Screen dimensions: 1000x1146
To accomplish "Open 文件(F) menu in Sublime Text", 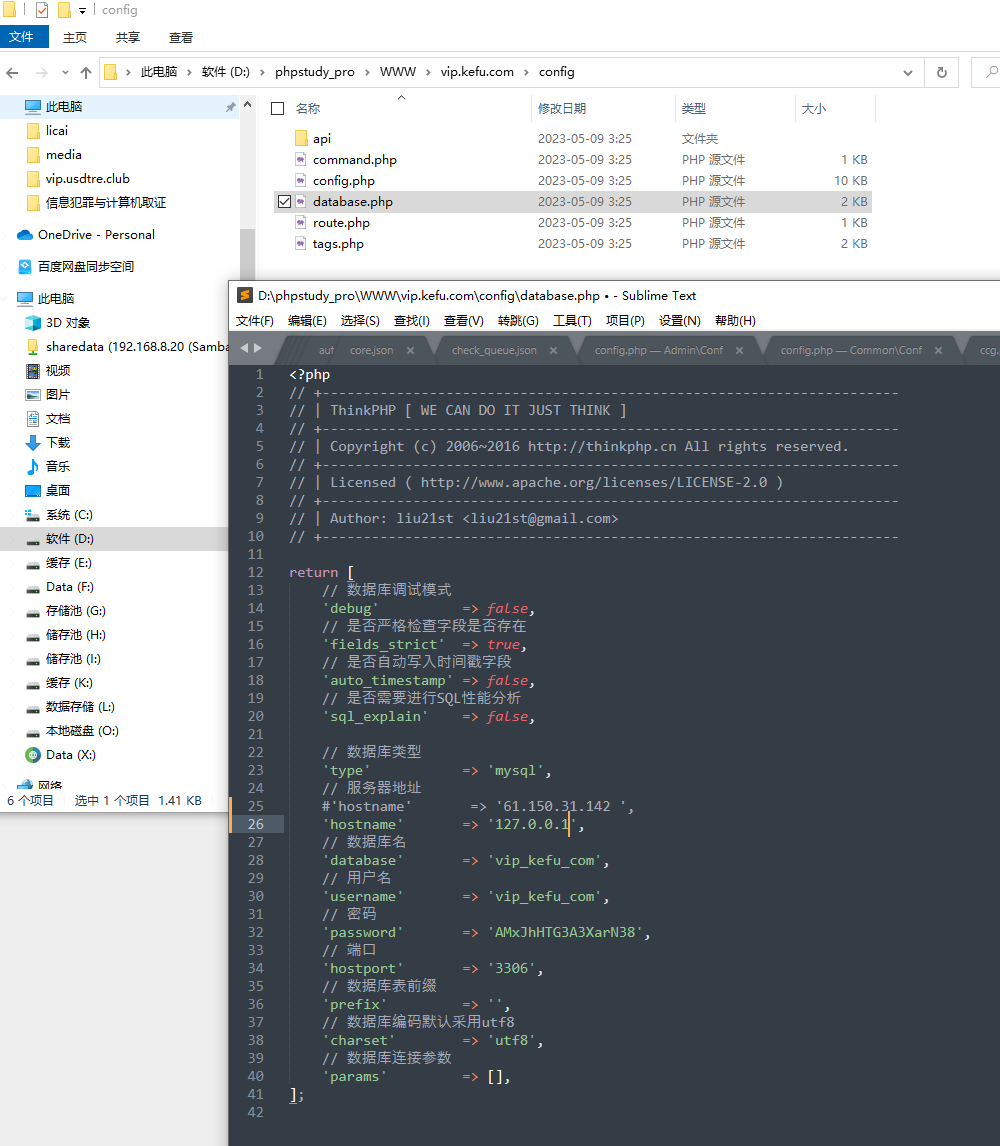I will (x=254, y=321).
